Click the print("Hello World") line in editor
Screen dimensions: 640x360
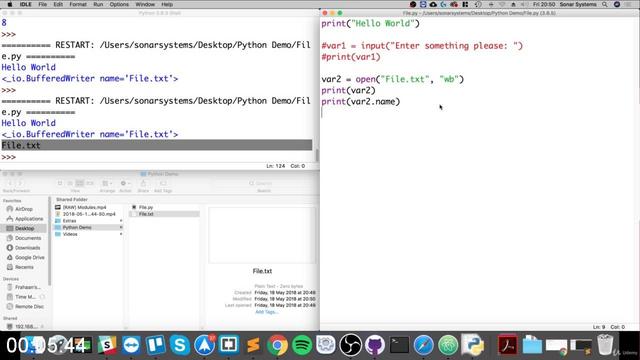(370, 23)
